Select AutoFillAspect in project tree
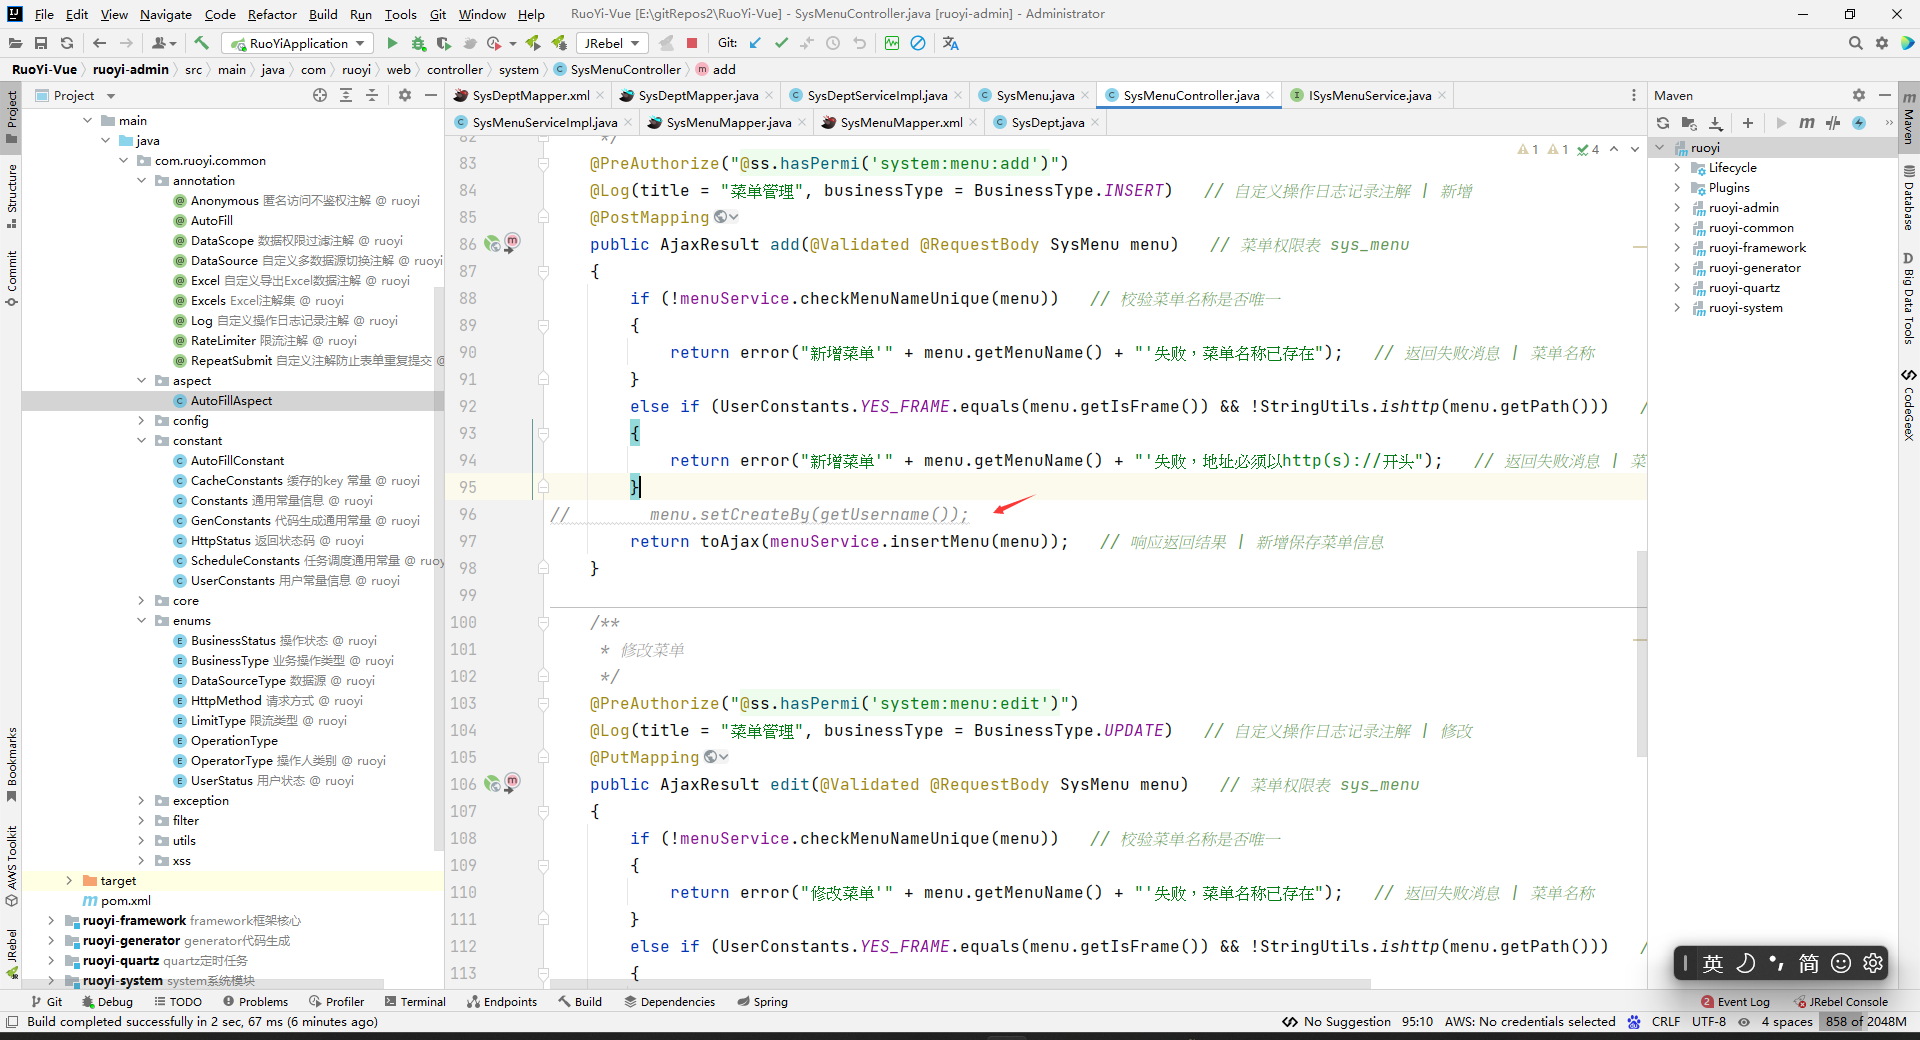 coord(231,400)
